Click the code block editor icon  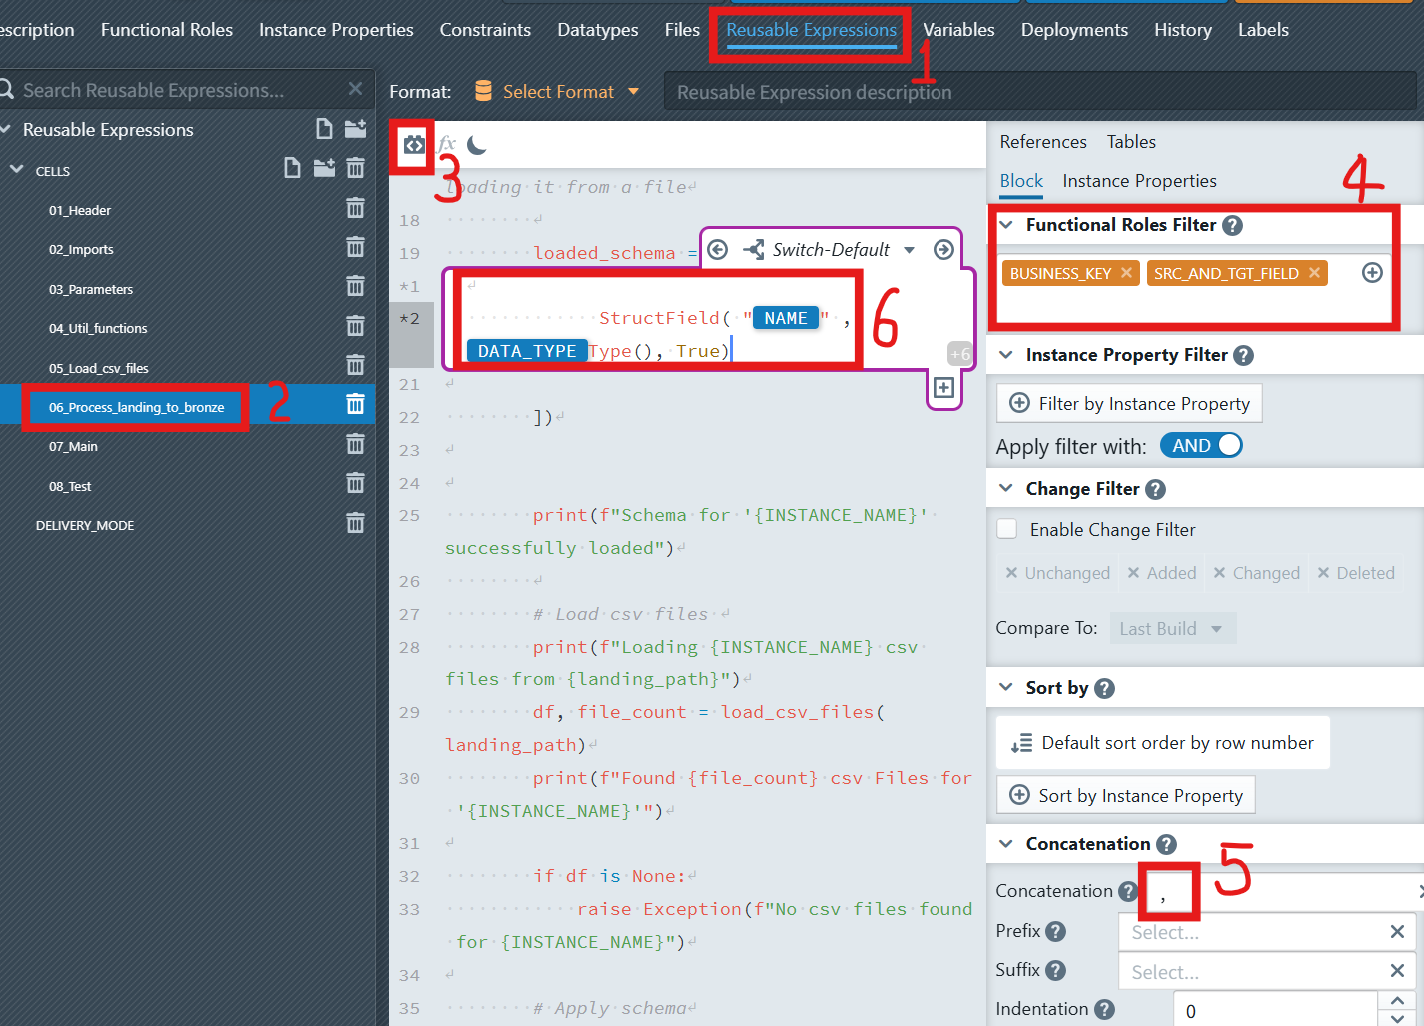pyautogui.click(x=413, y=146)
